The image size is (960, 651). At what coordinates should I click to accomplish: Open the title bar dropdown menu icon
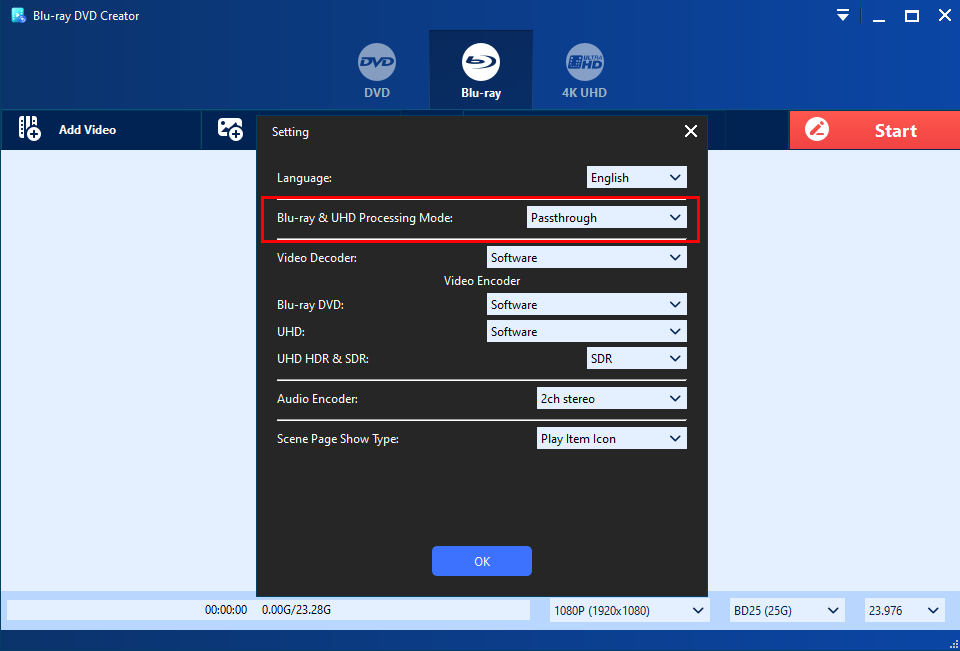coord(843,15)
